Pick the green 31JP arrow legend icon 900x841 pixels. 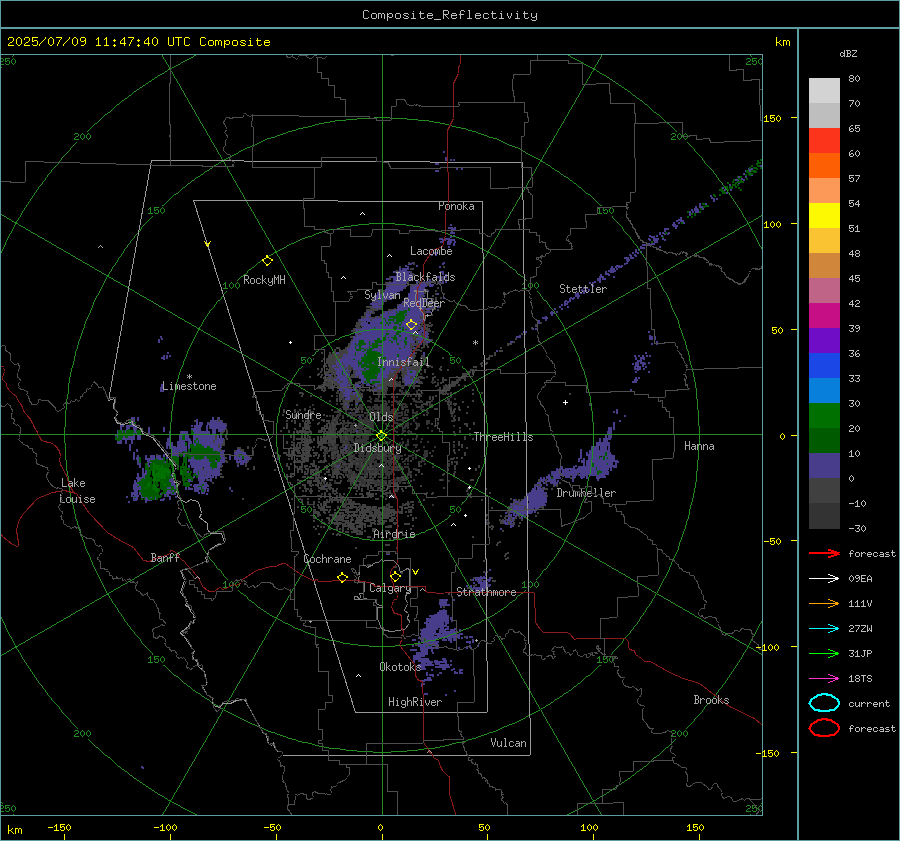pos(824,653)
